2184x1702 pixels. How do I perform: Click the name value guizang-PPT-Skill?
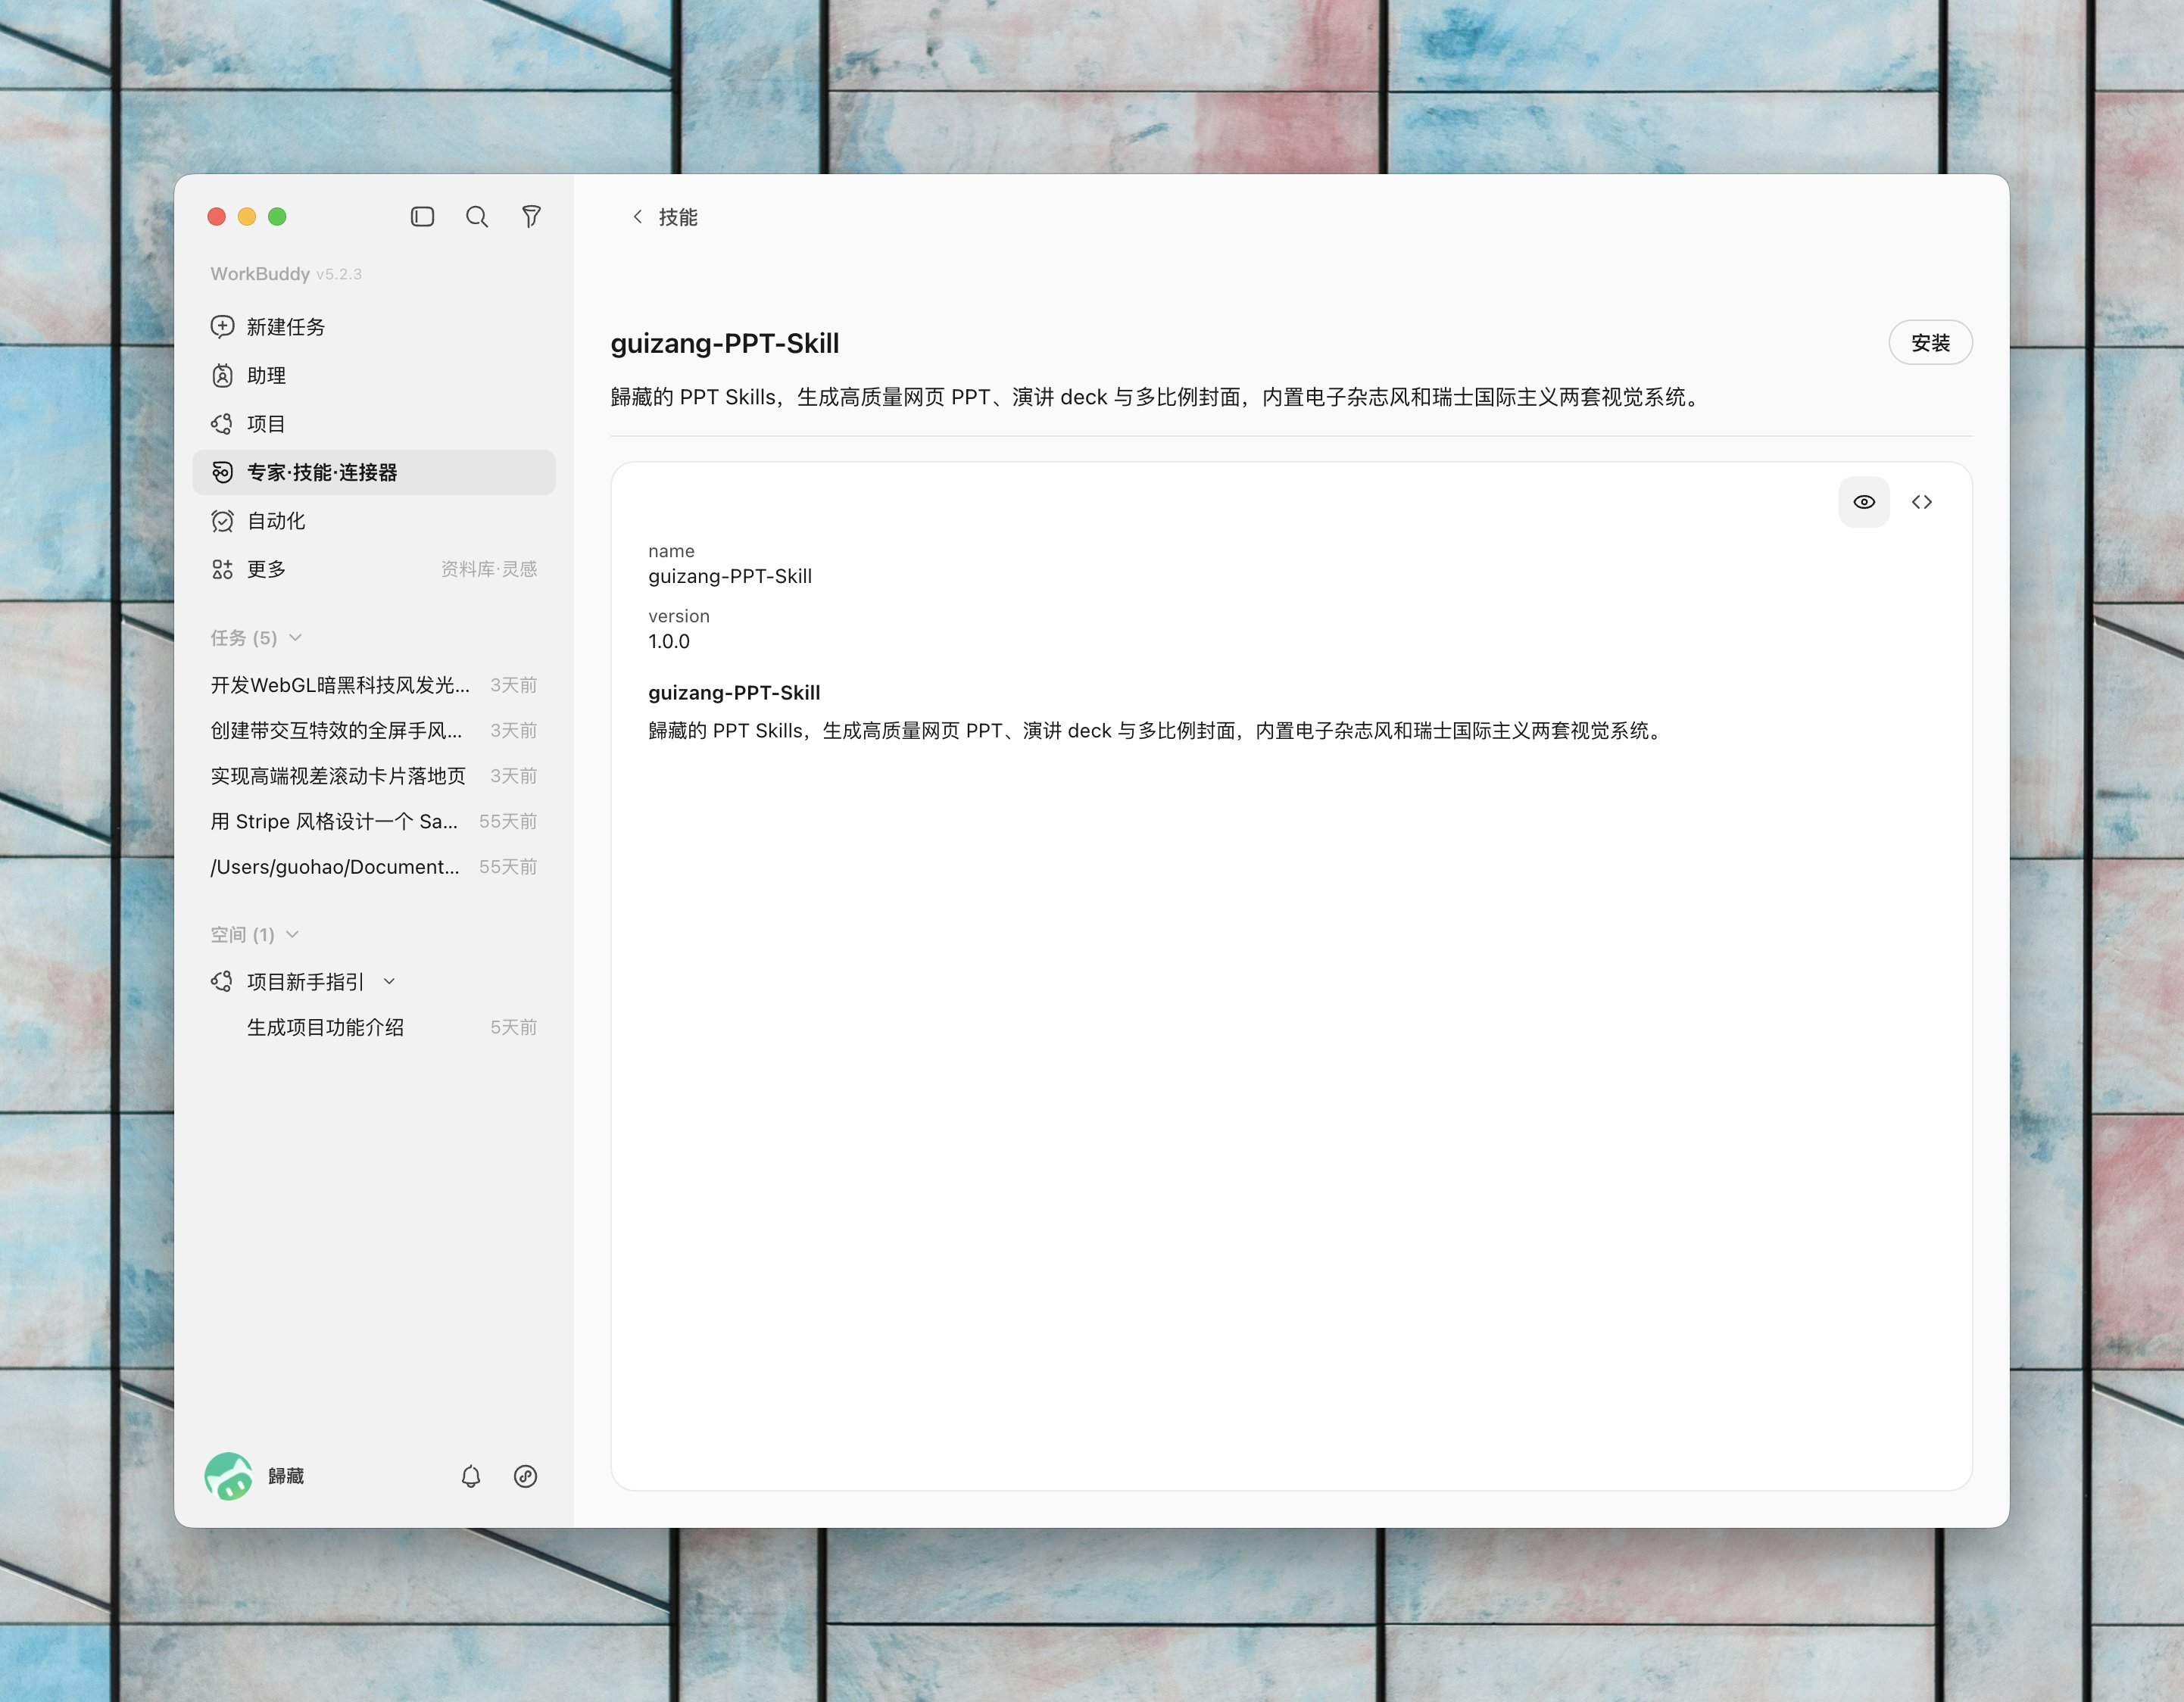click(x=730, y=576)
